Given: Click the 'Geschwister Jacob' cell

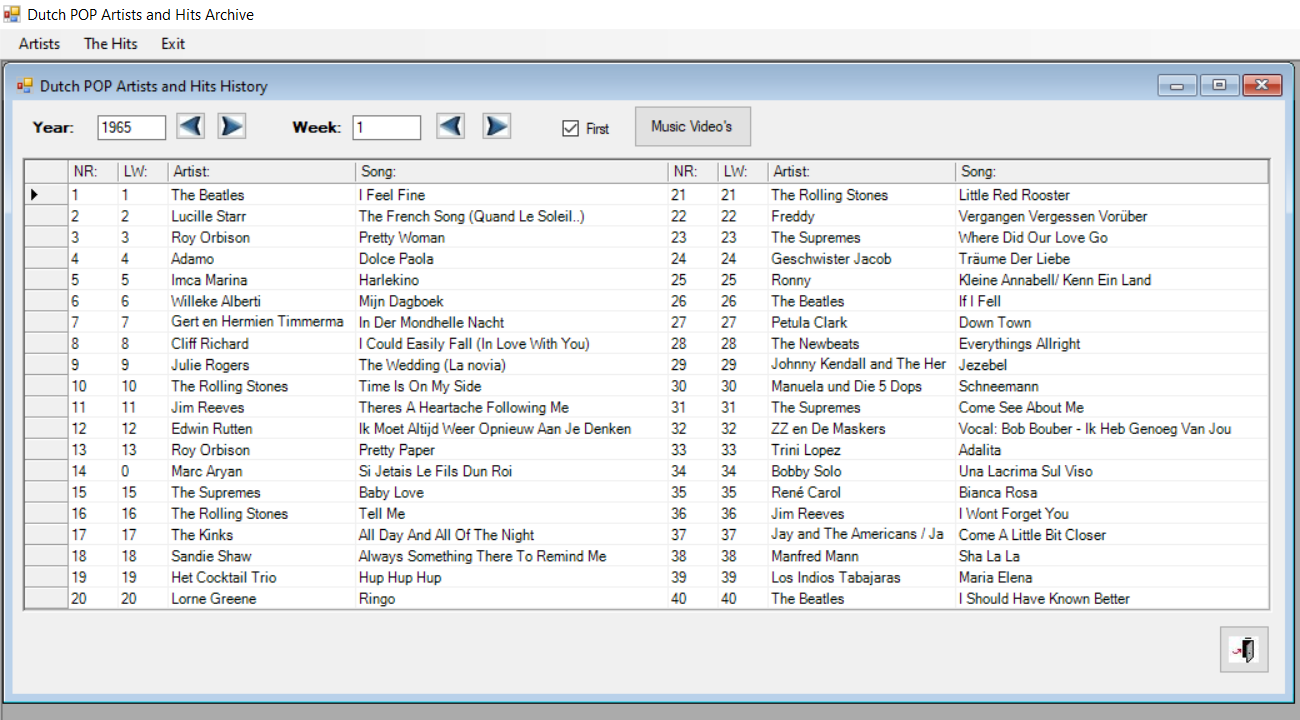Looking at the screenshot, I should click(x=861, y=259).
